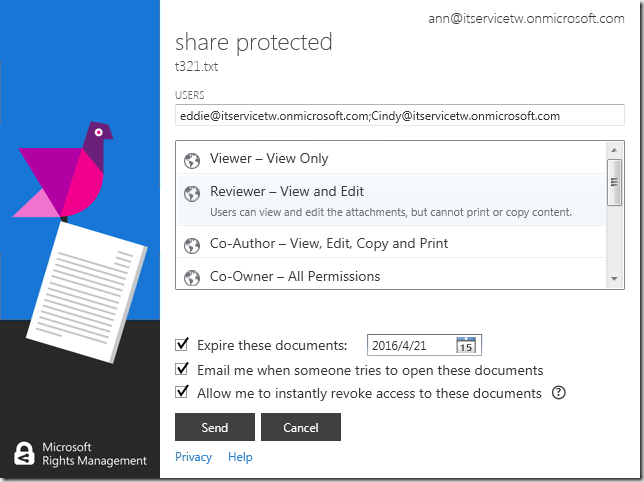Toggle the Expire these documents checkbox
The image size is (644, 482).
pos(182,345)
